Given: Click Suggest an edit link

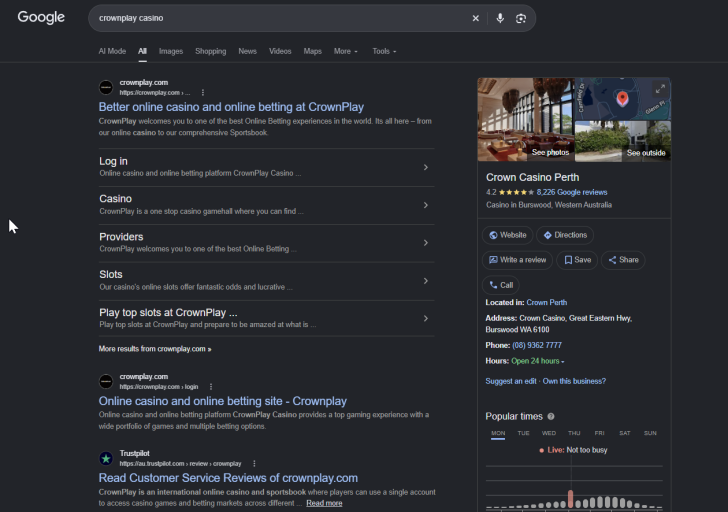Looking at the screenshot, I should 511,381.
